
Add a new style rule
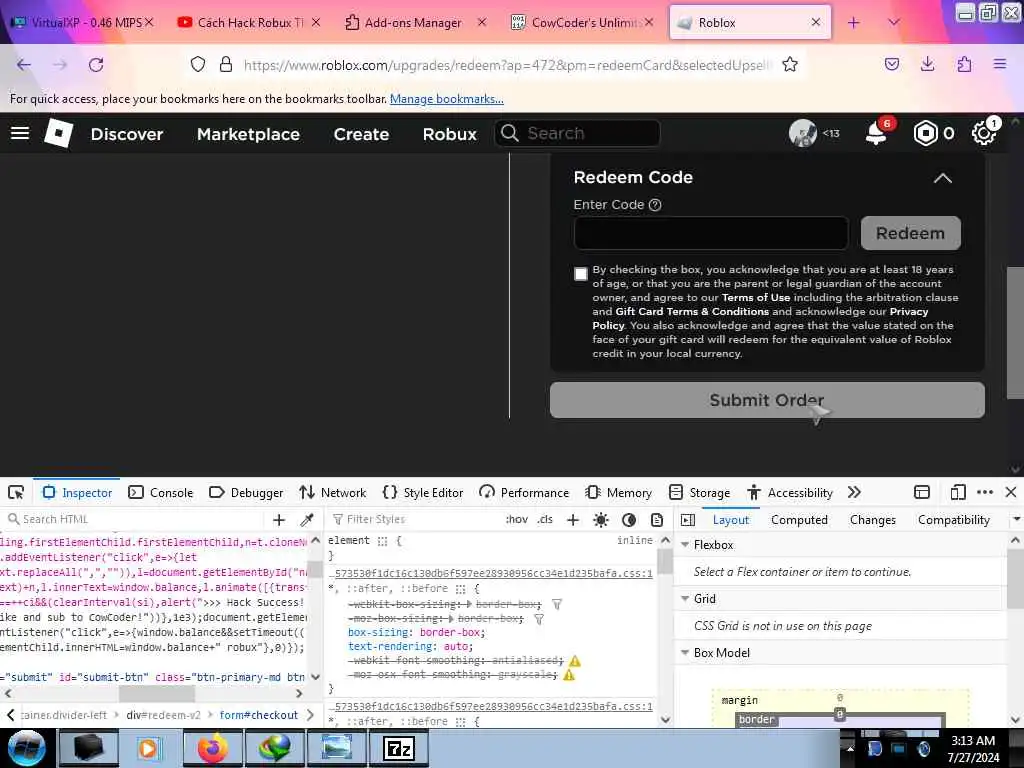[573, 520]
